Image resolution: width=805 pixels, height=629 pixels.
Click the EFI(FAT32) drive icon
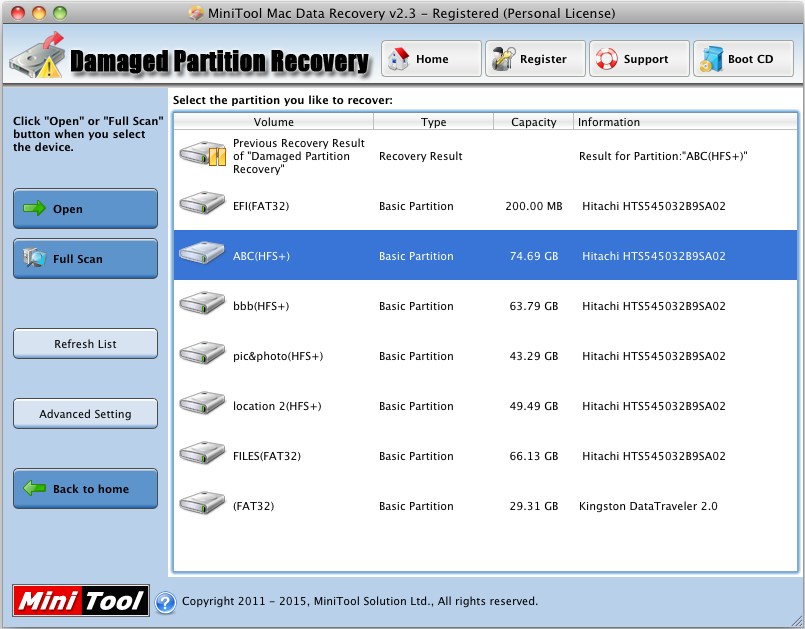click(202, 203)
